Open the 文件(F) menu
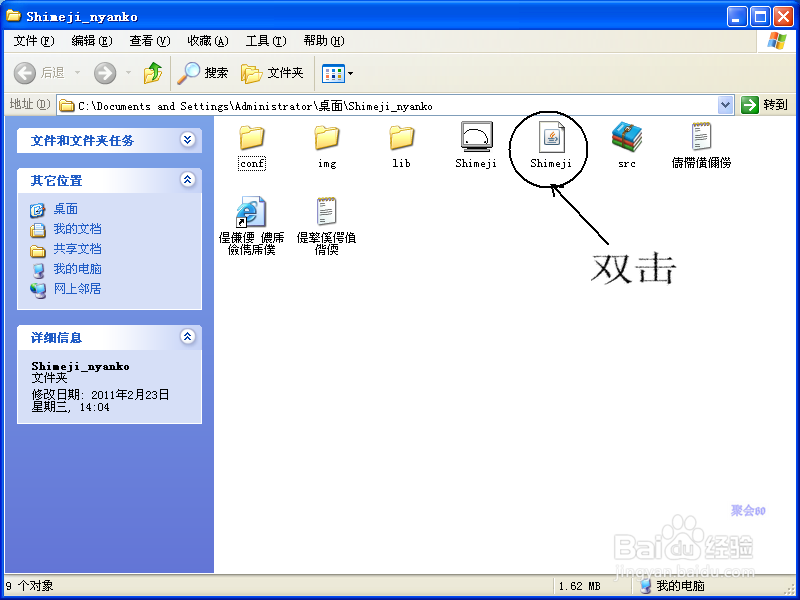 34,41
